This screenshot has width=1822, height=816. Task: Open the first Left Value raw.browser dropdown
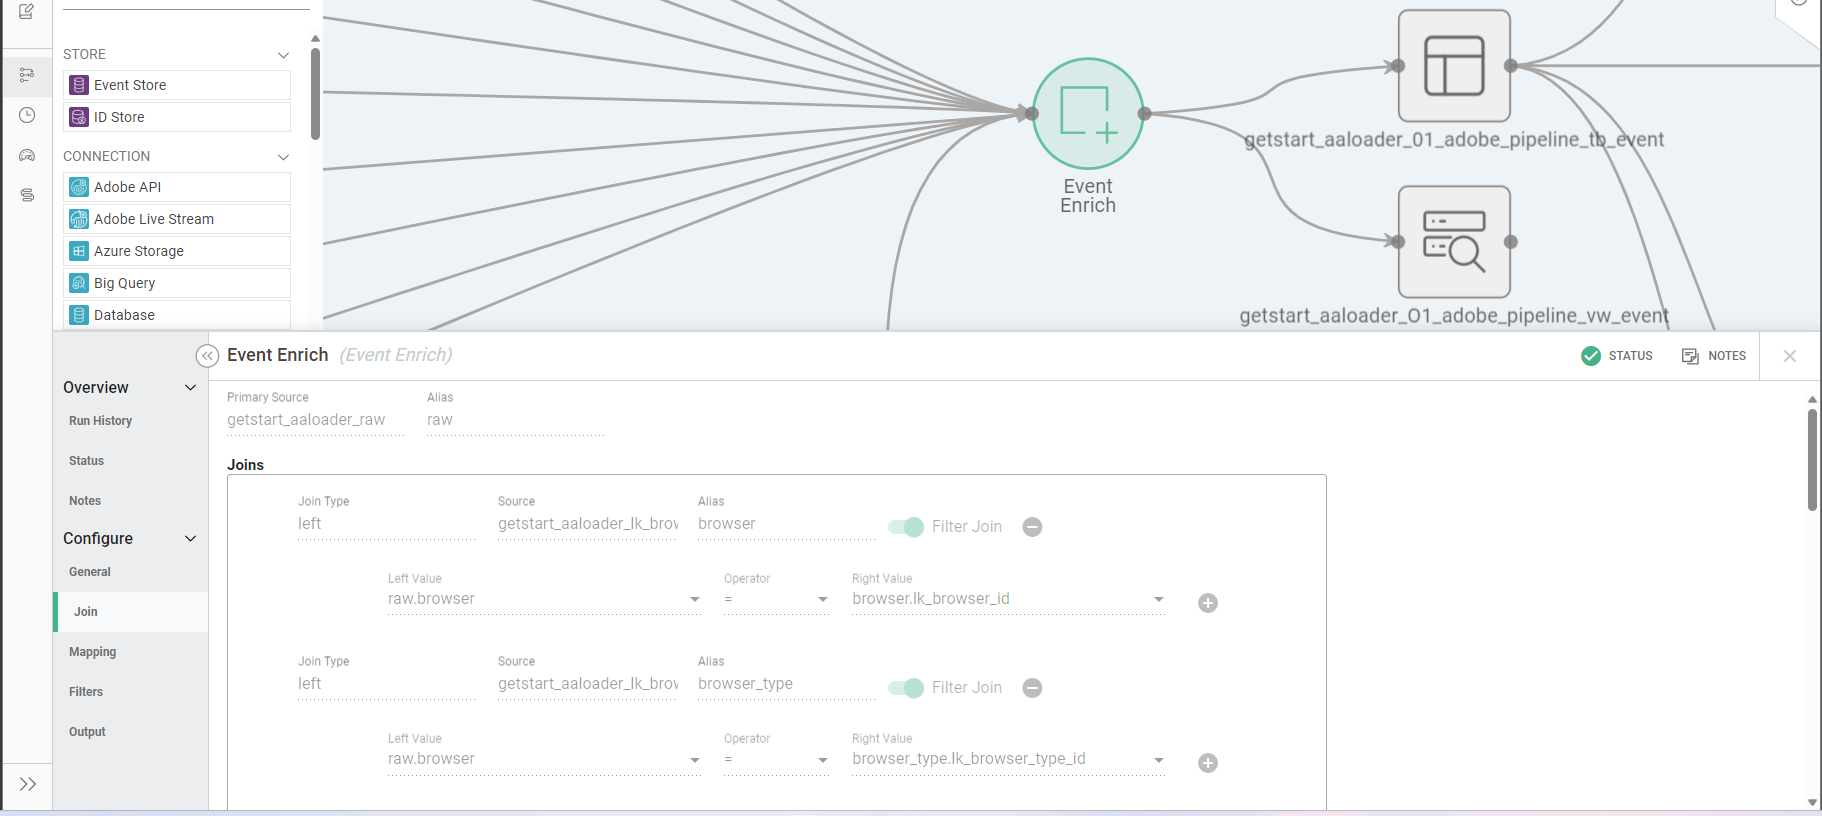tap(694, 600)
